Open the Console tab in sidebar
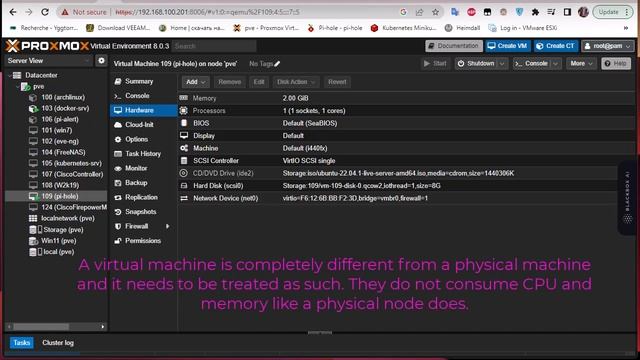The width and height of the screenshot is (640, 360). pos(143,96)
